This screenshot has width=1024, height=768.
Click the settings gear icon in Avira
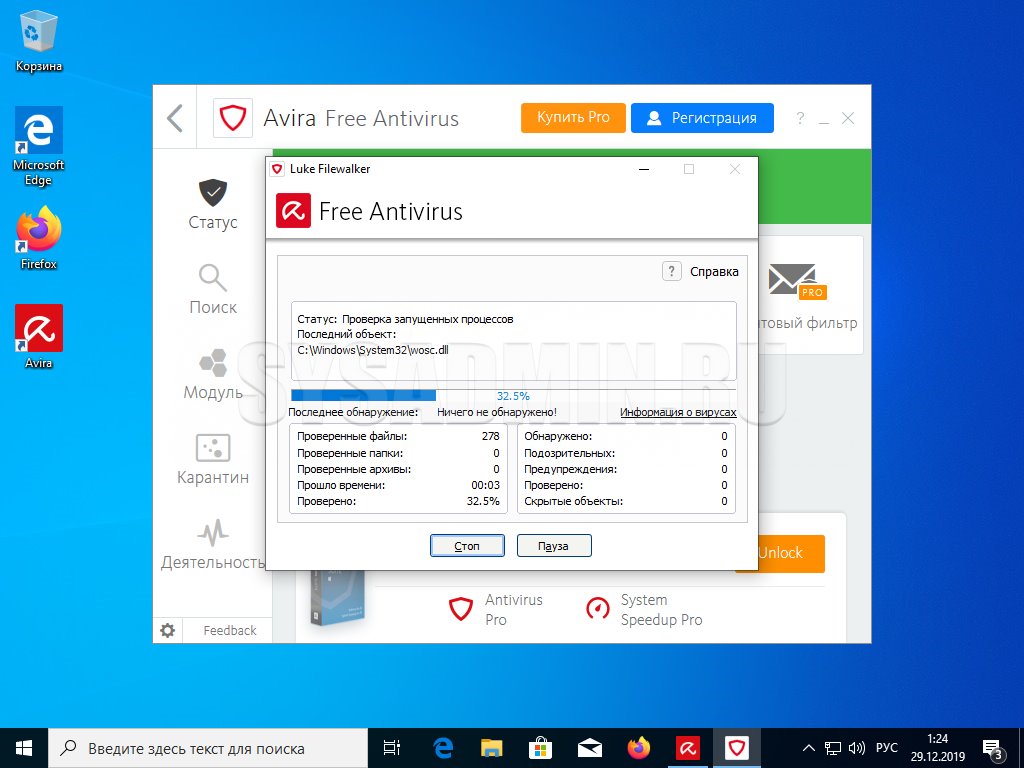168,630
